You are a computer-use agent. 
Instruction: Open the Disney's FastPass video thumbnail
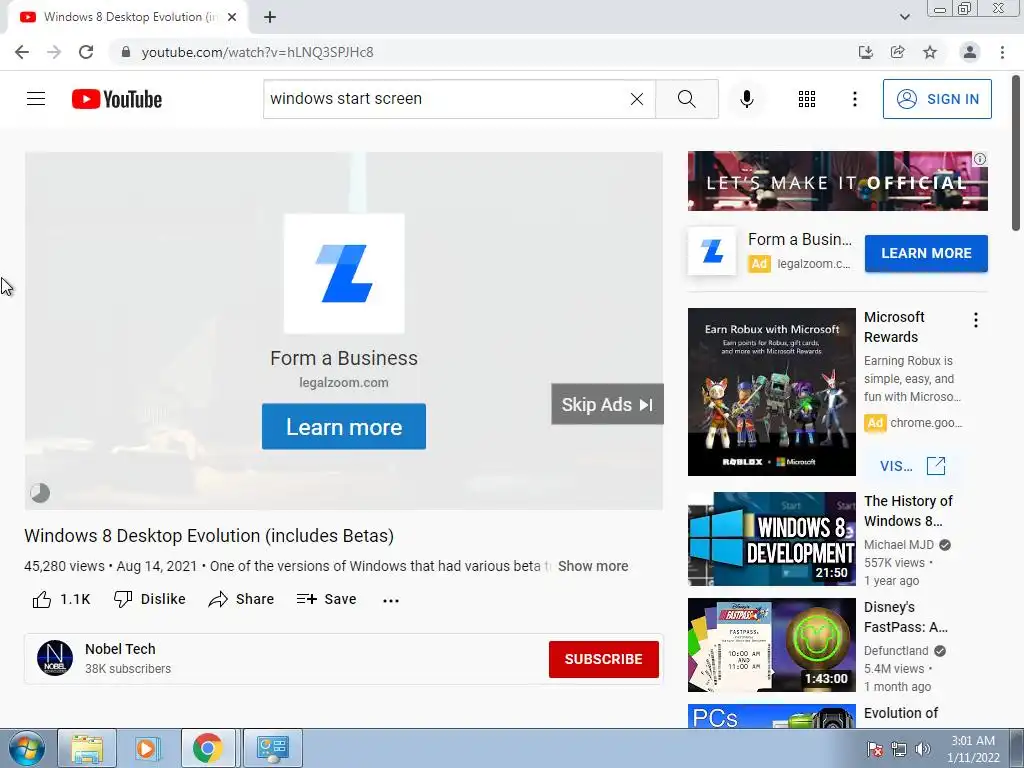tap(771, 645)
